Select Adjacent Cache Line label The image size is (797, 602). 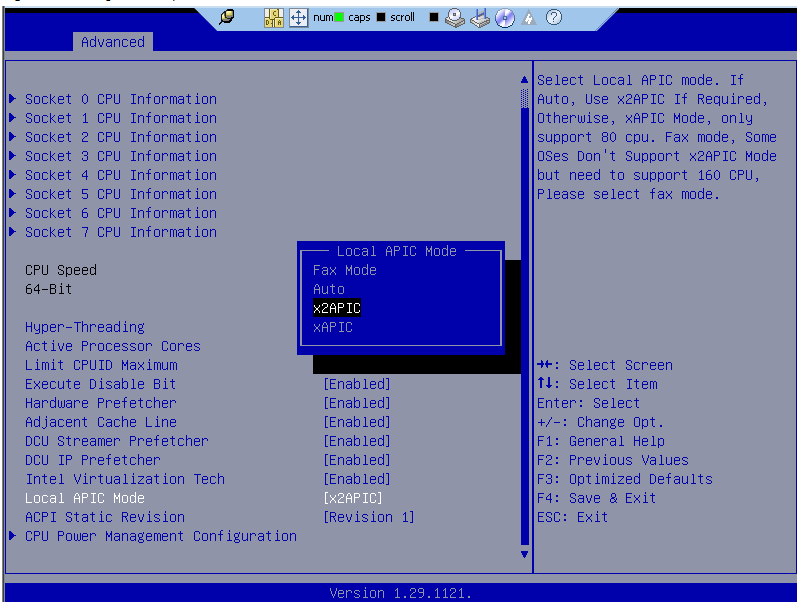point(101,422)
